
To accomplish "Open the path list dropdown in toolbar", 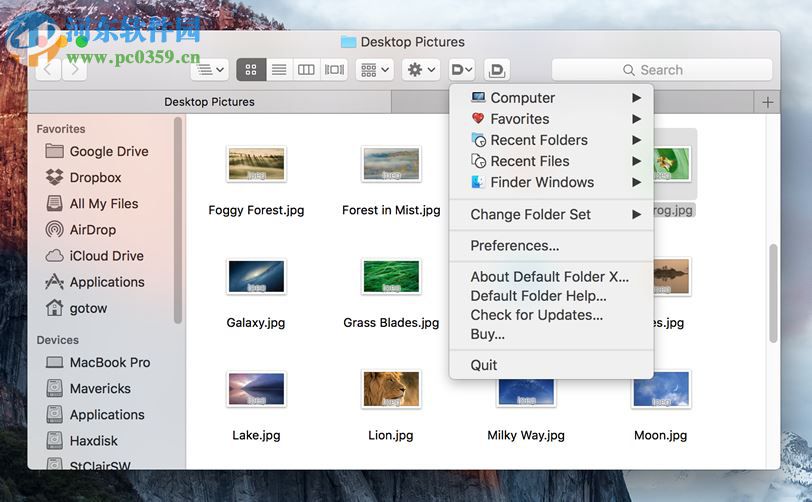I will pos(210,69).
